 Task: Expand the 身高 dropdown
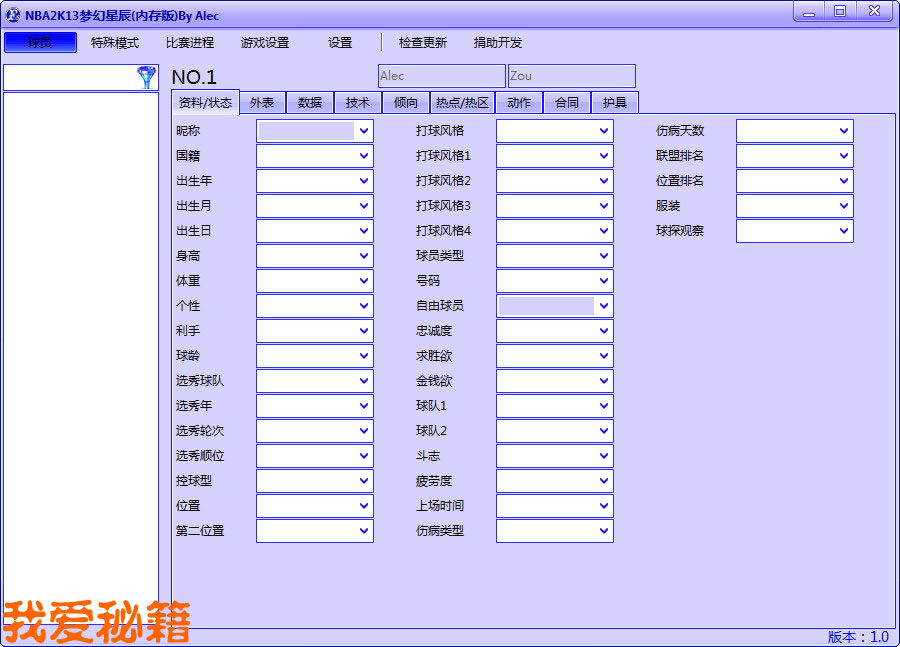pos(364,256)
